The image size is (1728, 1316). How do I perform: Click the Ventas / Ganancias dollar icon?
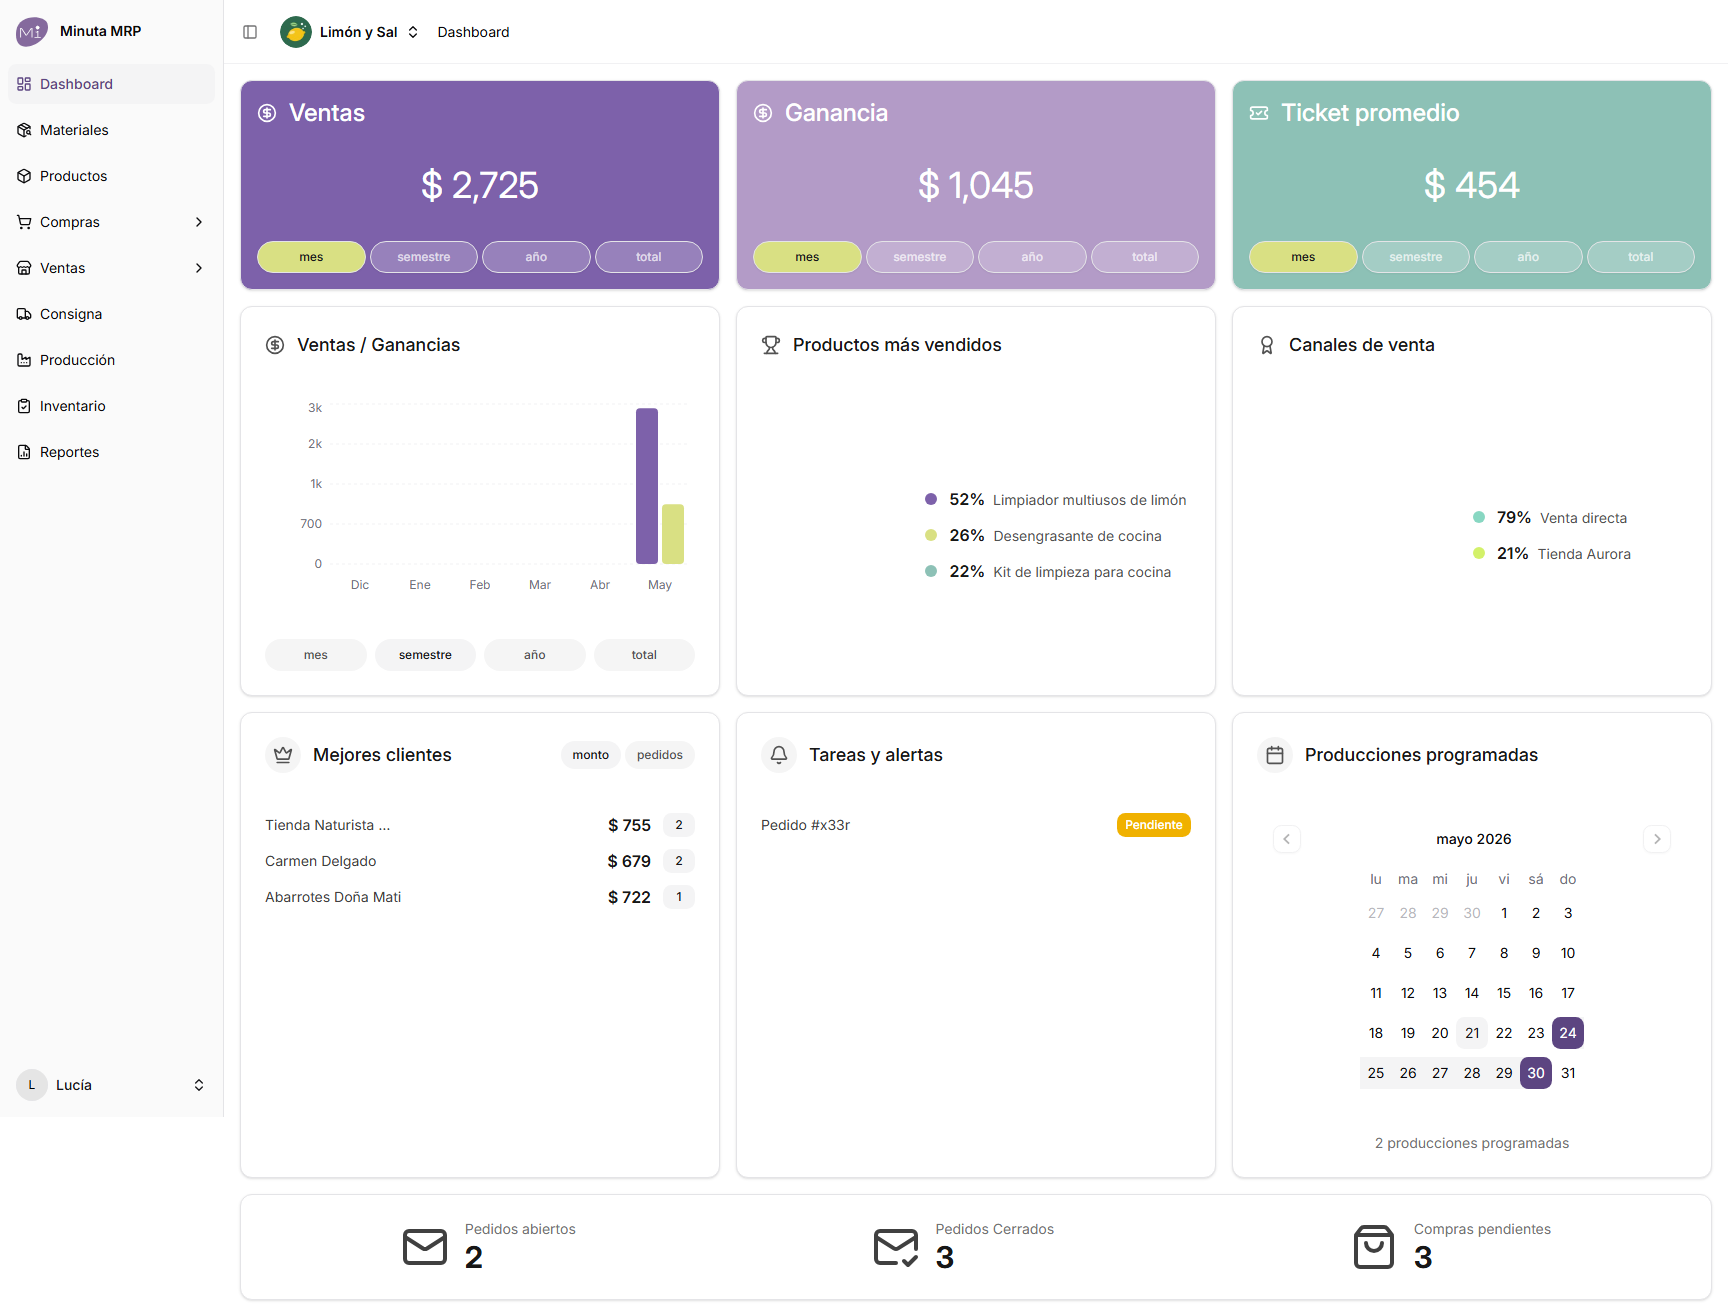coord(275,345)
